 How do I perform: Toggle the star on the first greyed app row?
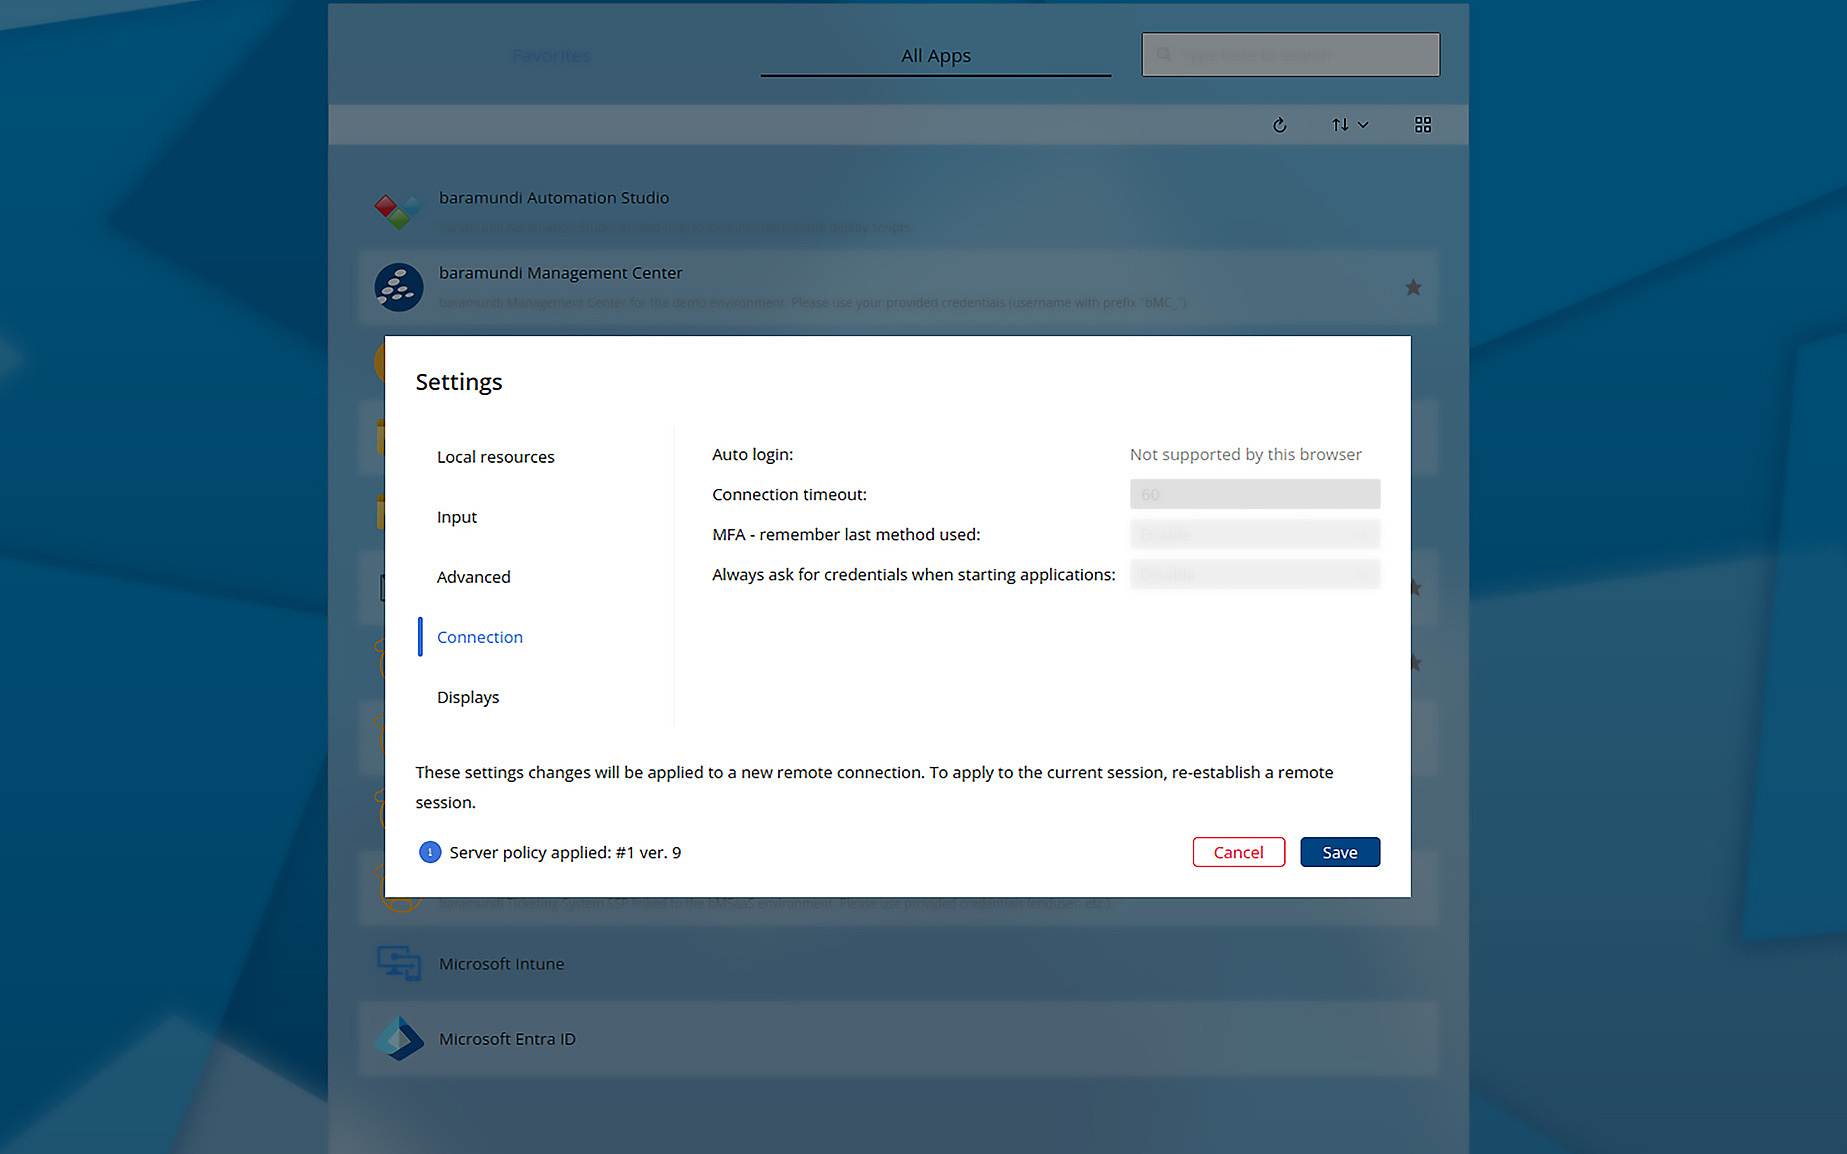tap(1413, 588)
